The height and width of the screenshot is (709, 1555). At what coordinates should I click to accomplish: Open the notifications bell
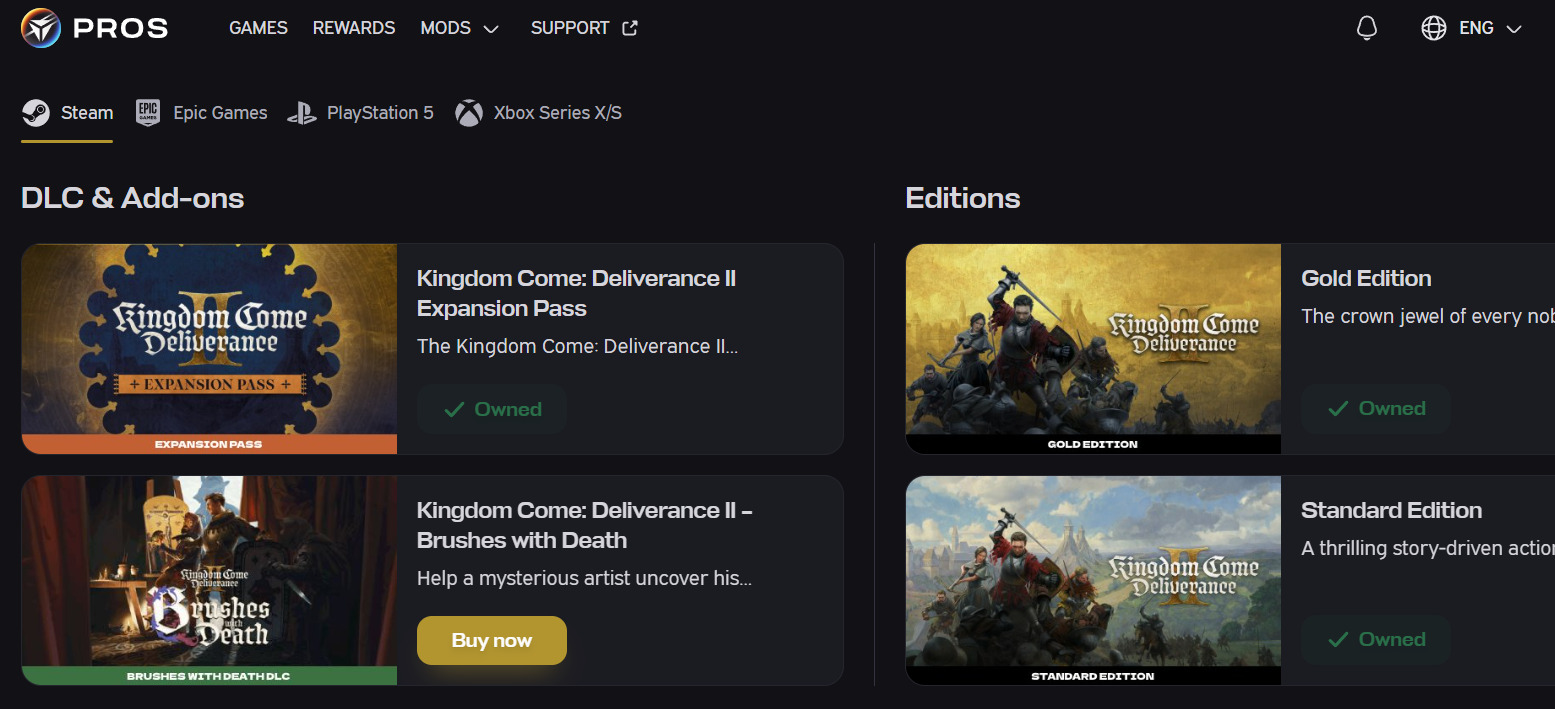pos(1367,28)
